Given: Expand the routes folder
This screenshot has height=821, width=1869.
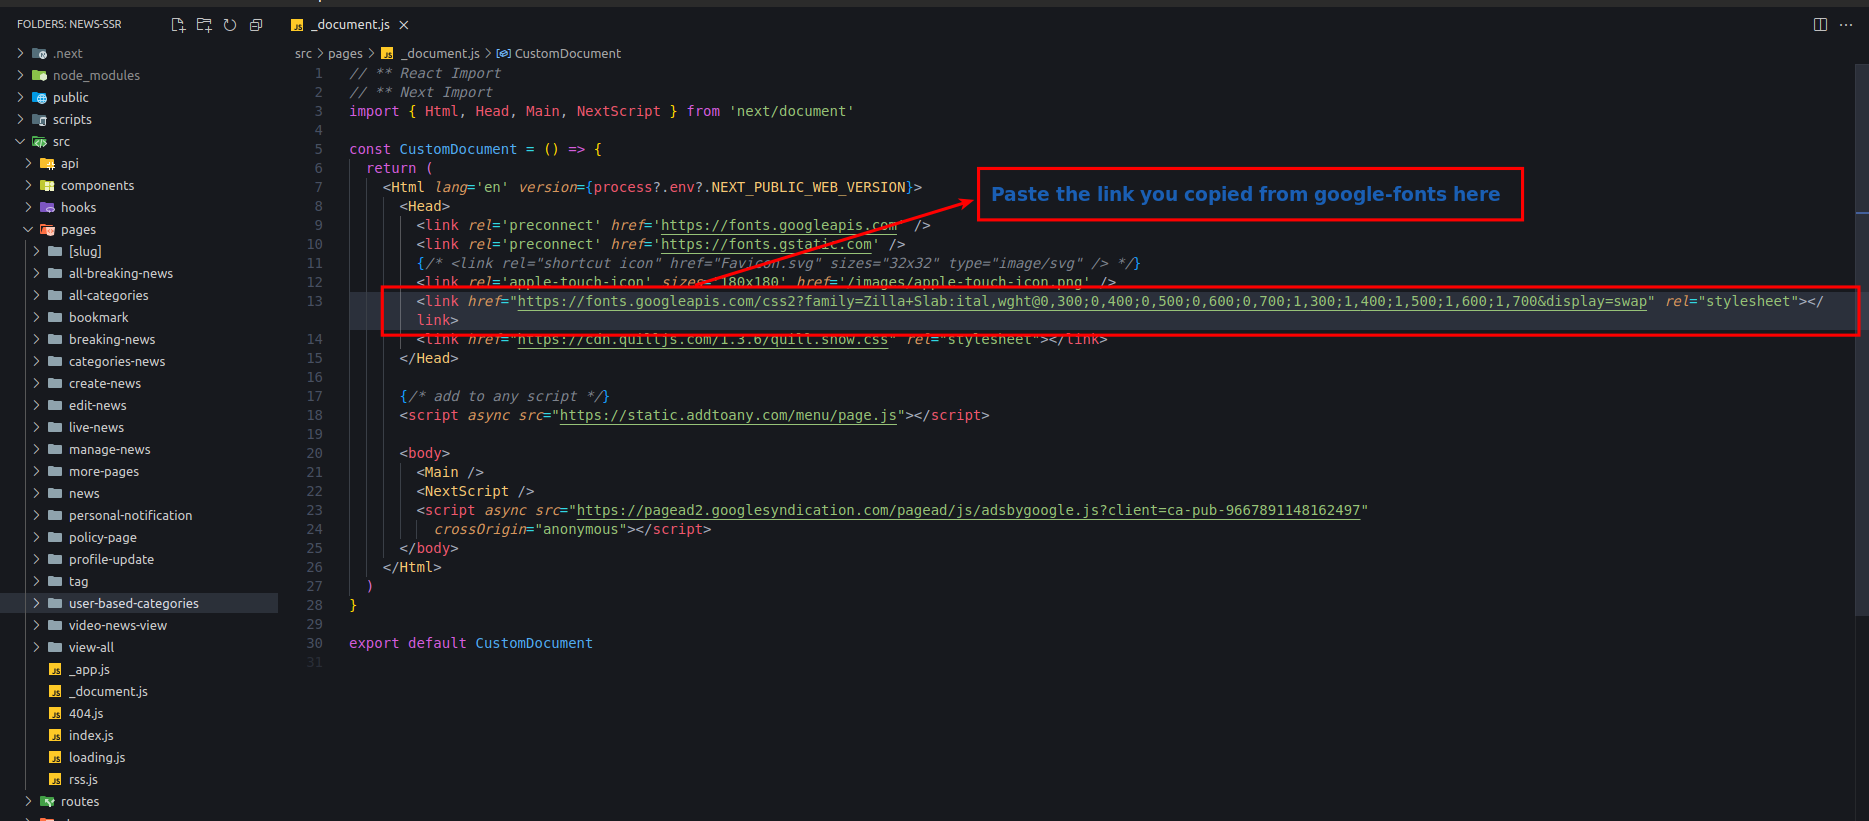Looking at the screenshot, I should [x=80, y=801].
